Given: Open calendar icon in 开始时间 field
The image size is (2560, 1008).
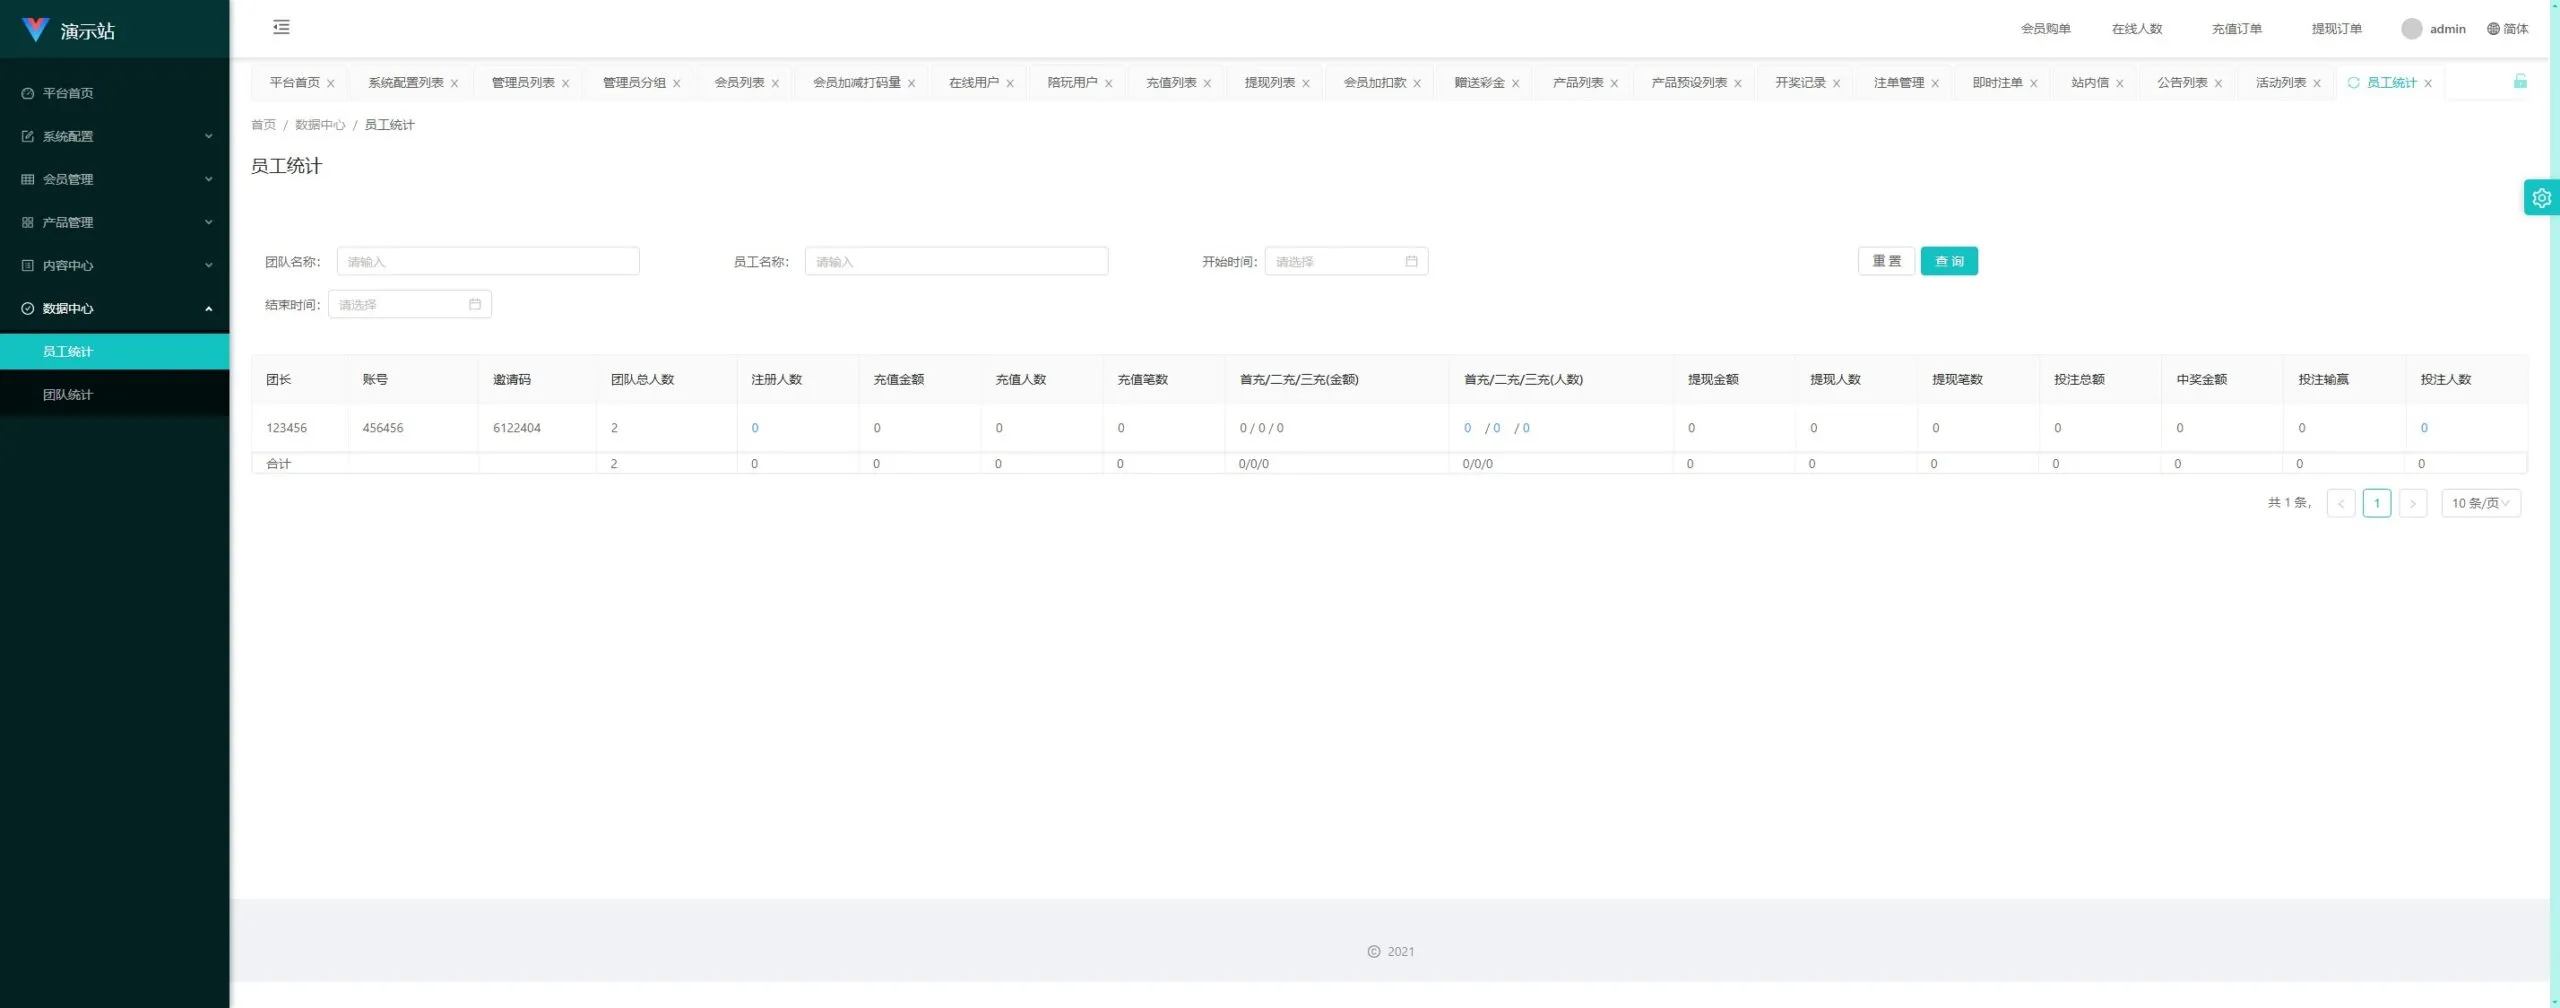Looking at the screenshot, I should [1411, 261].
